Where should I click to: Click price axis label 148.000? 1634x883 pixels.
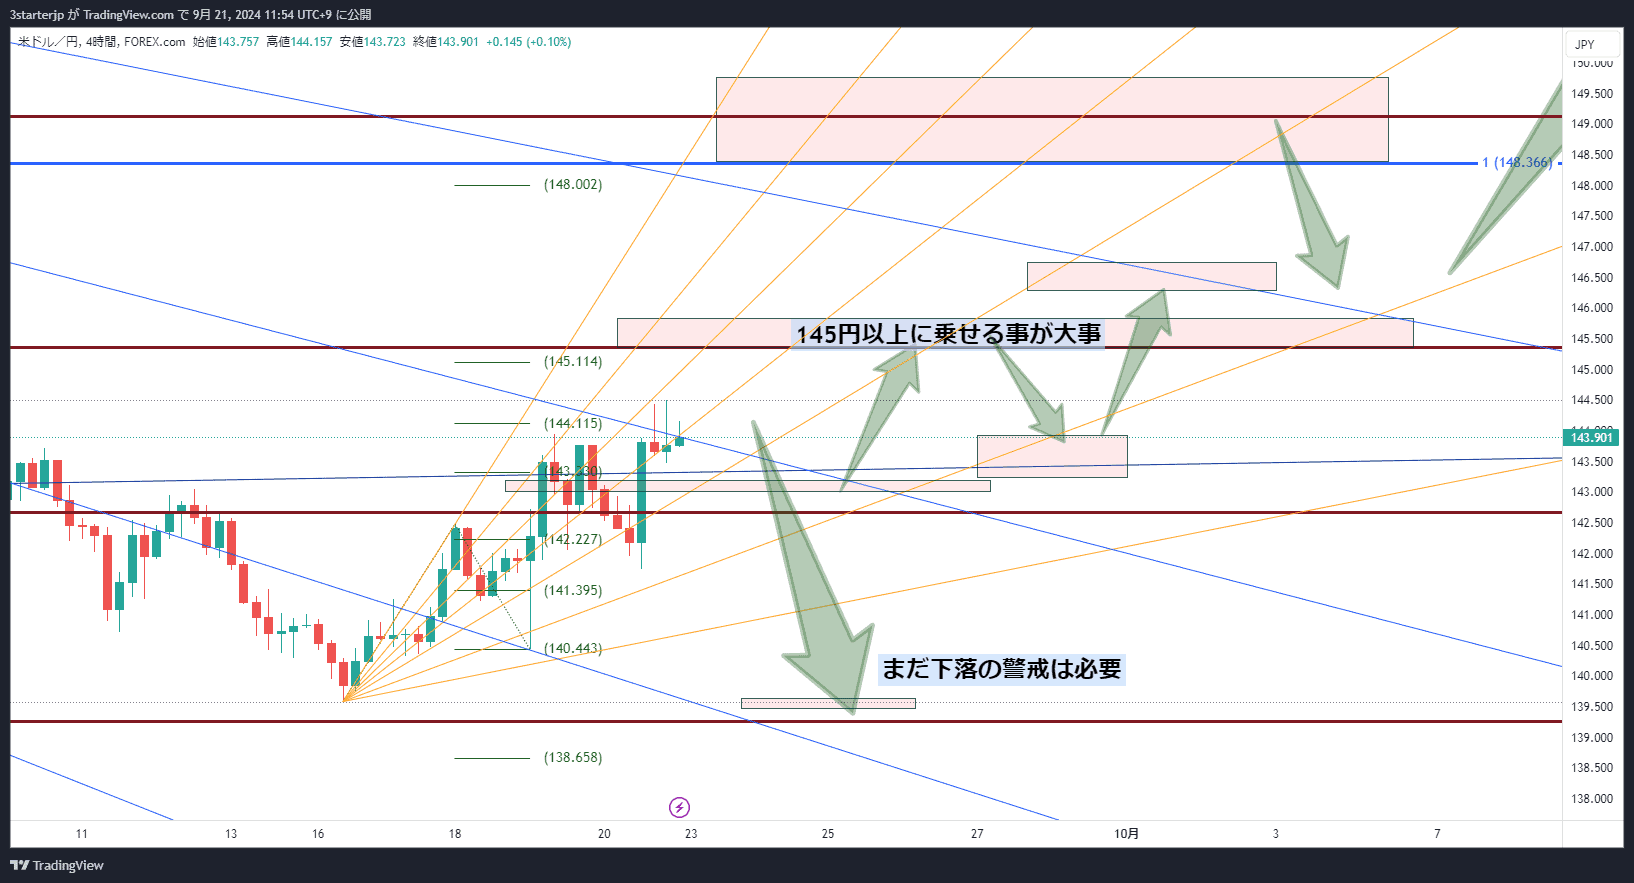[1592, 186]
